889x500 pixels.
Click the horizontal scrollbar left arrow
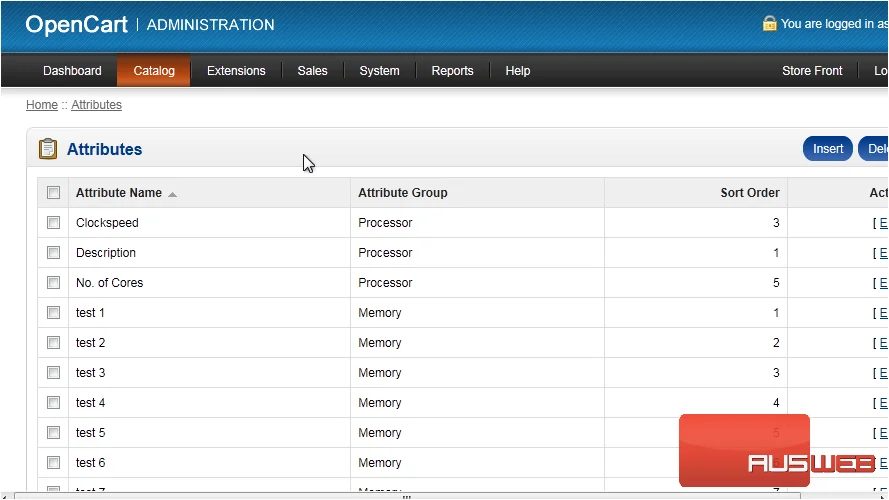pos(5,497)
